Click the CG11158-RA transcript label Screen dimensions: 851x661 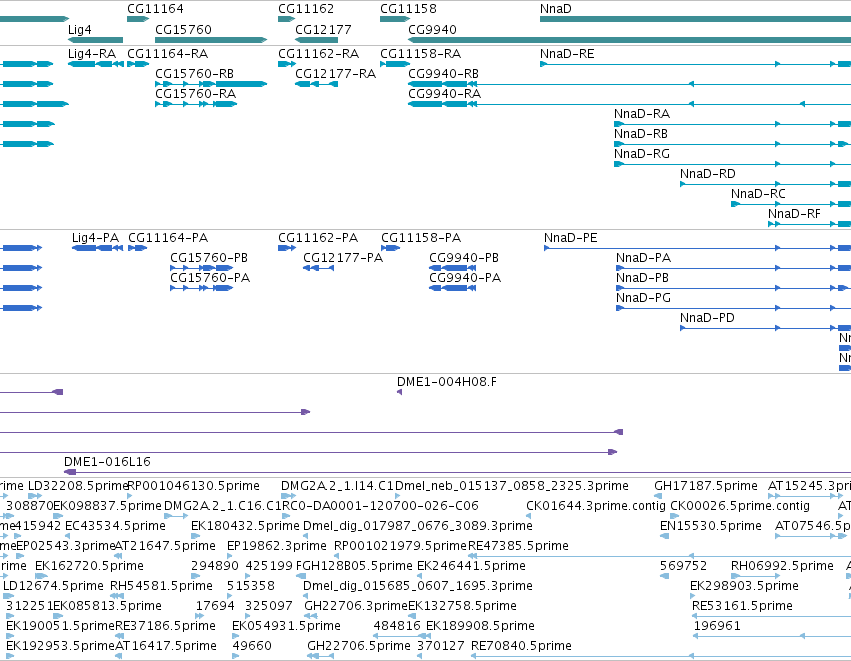421,54
